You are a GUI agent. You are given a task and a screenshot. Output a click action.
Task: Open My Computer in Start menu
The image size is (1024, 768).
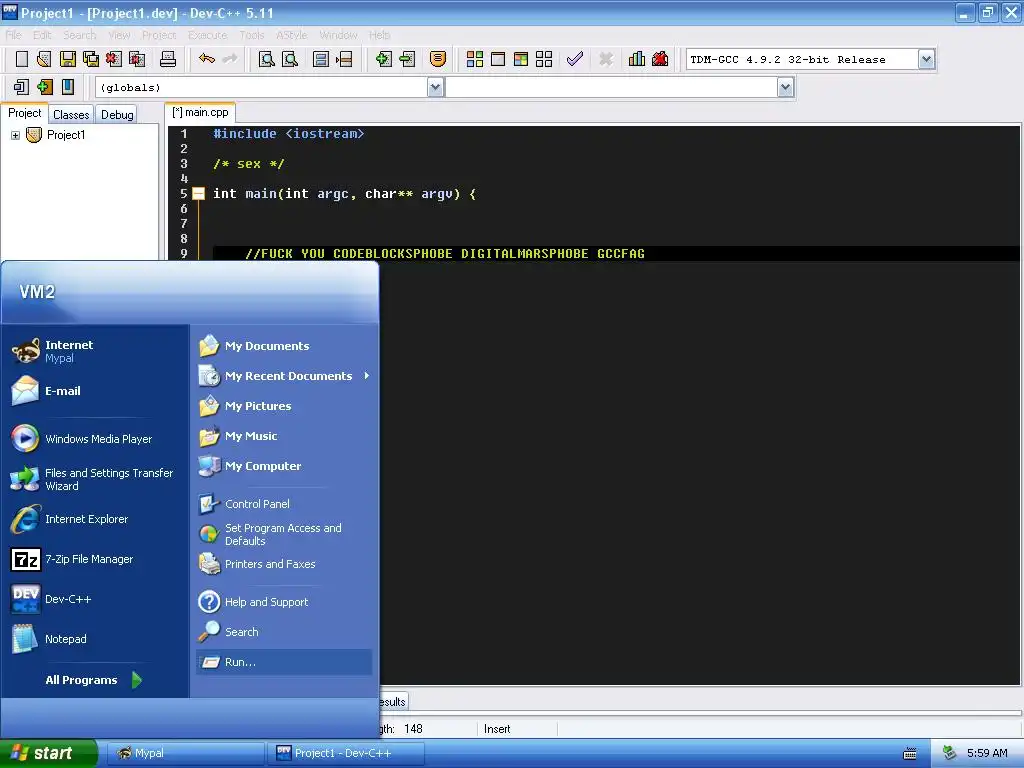coord(285,466)
